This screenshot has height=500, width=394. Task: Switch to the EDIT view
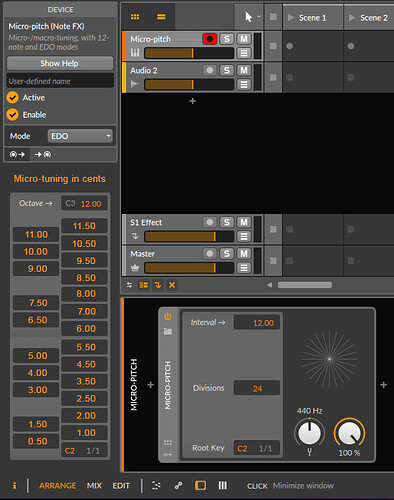121,486
